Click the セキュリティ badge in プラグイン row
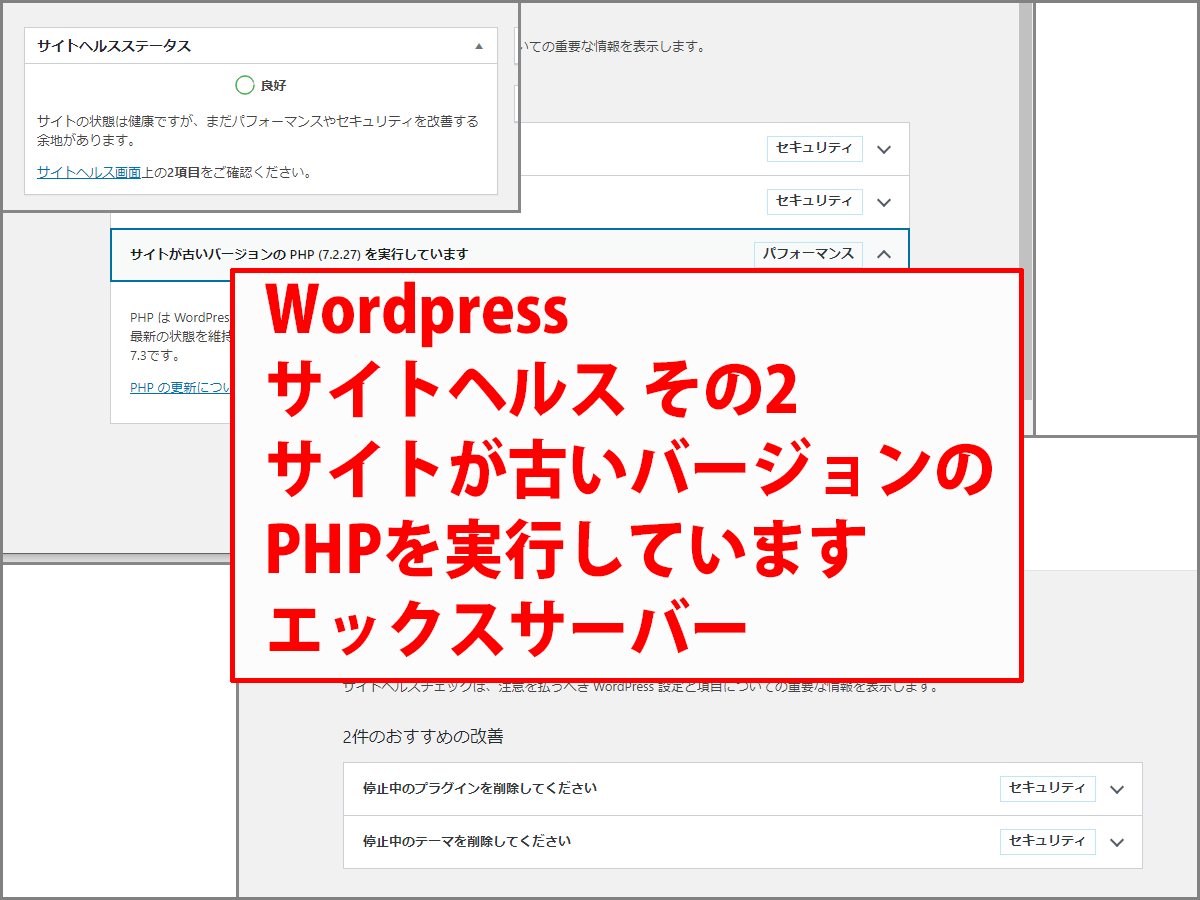Screen dimensions: 1200x900 pos(1048,788)
